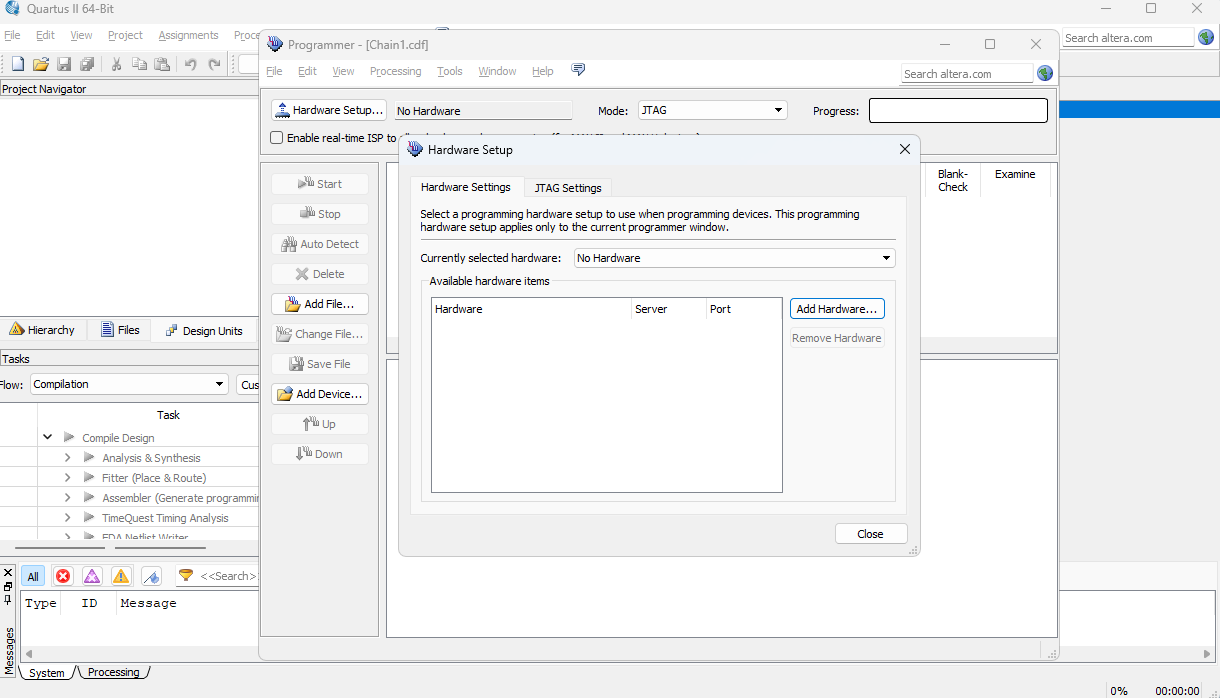Expand Fitter (Place & Route) task
The width and height of the screenshot is (1220, 698).
tap(67, 478)
